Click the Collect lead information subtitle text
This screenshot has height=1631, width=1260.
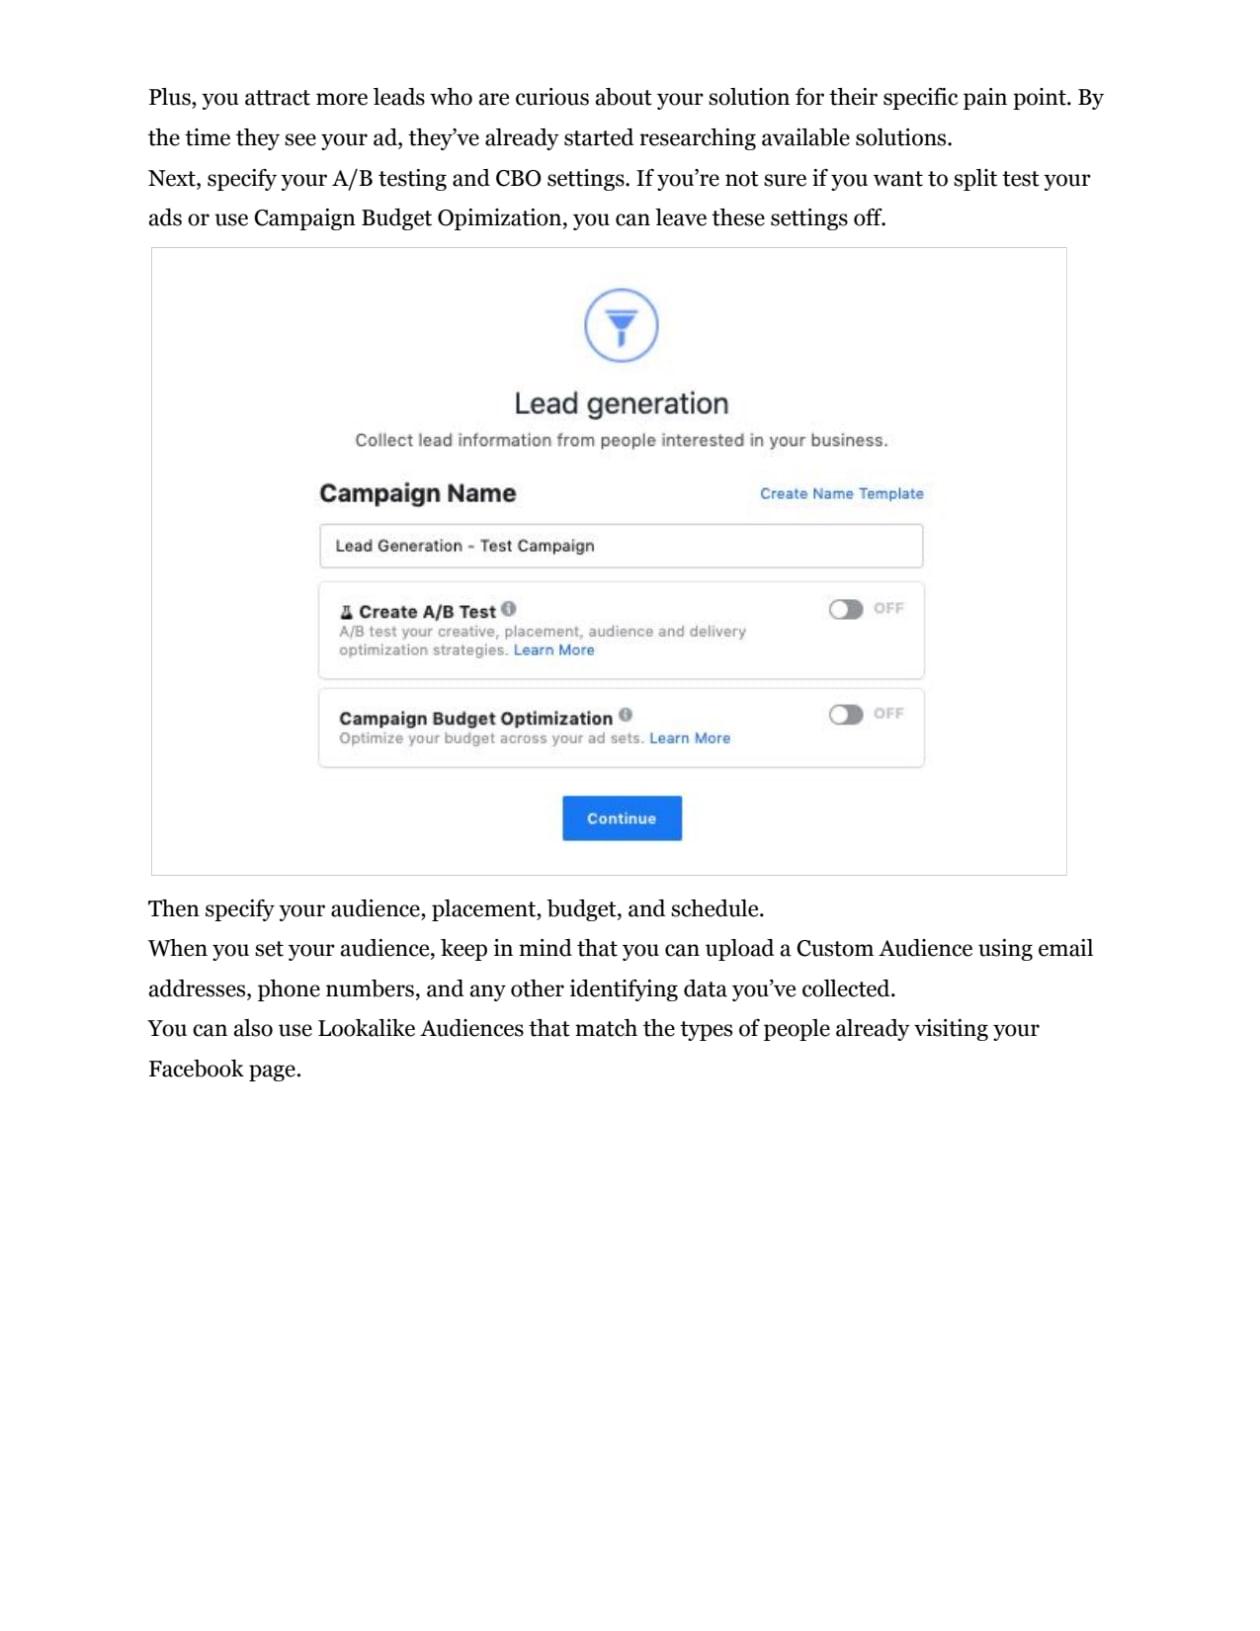[622, 438]
